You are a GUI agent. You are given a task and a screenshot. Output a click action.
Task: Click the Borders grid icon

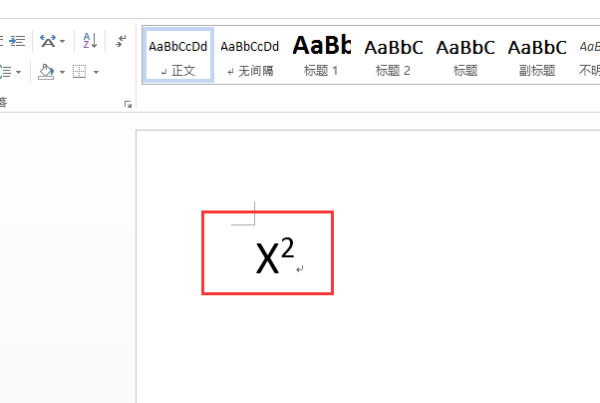coord(80,72)
